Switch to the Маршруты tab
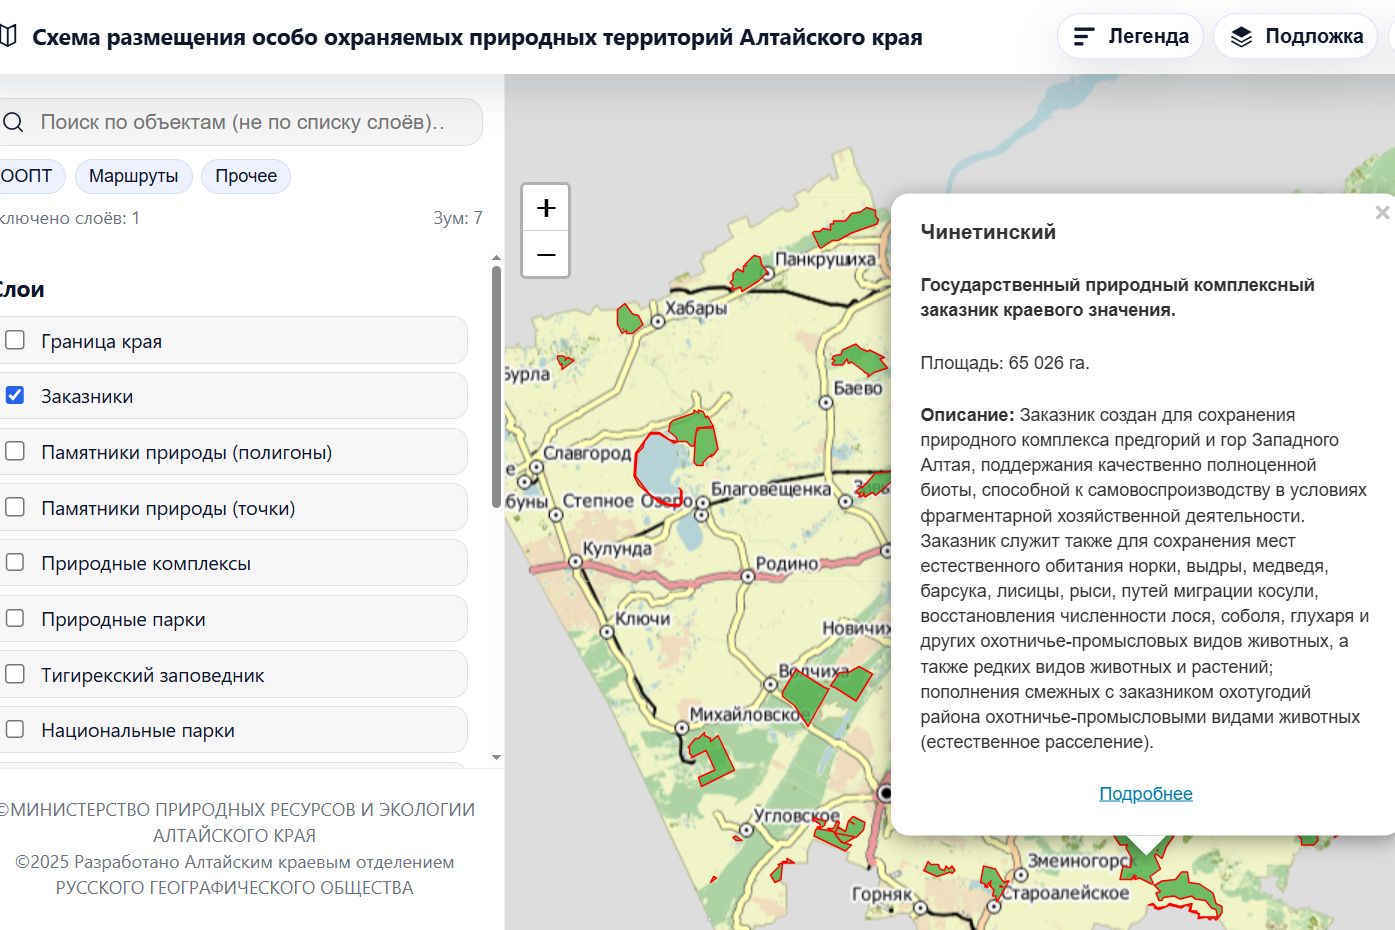Image resolution: width=1395 pixels, height=930 pixels. (x=133, y=176)
